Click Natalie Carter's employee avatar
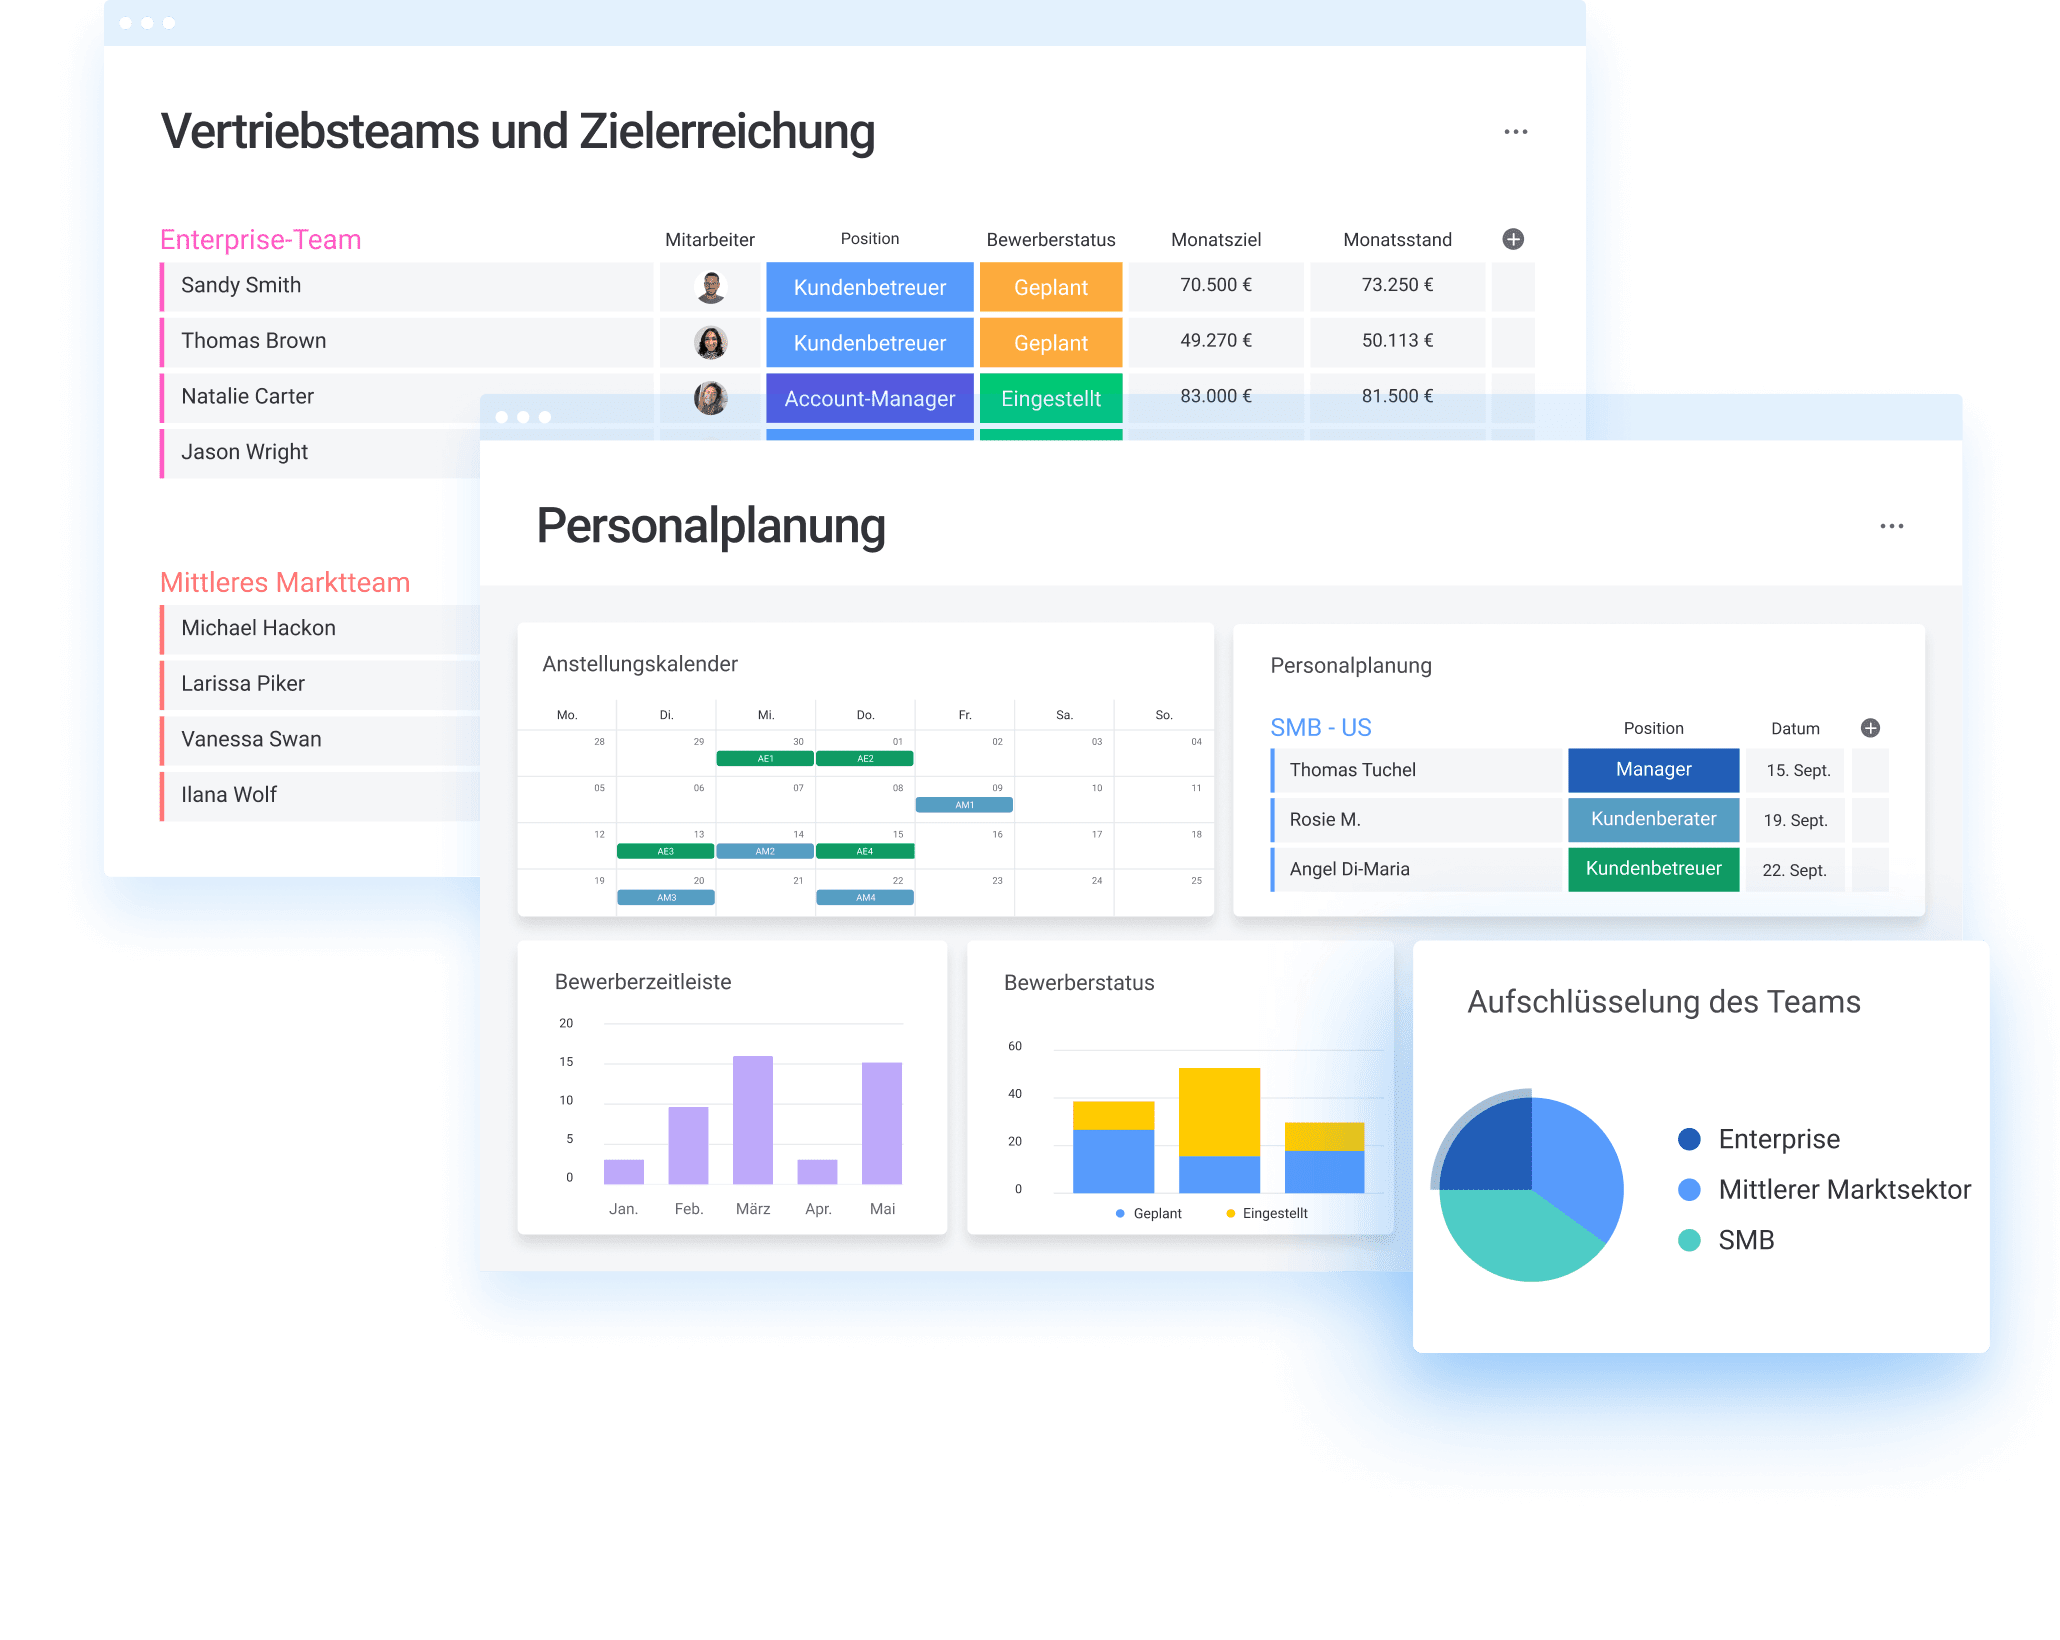Image resolution: width=2060 pixels, height=1640 pixels. click(x=710, y=398)
